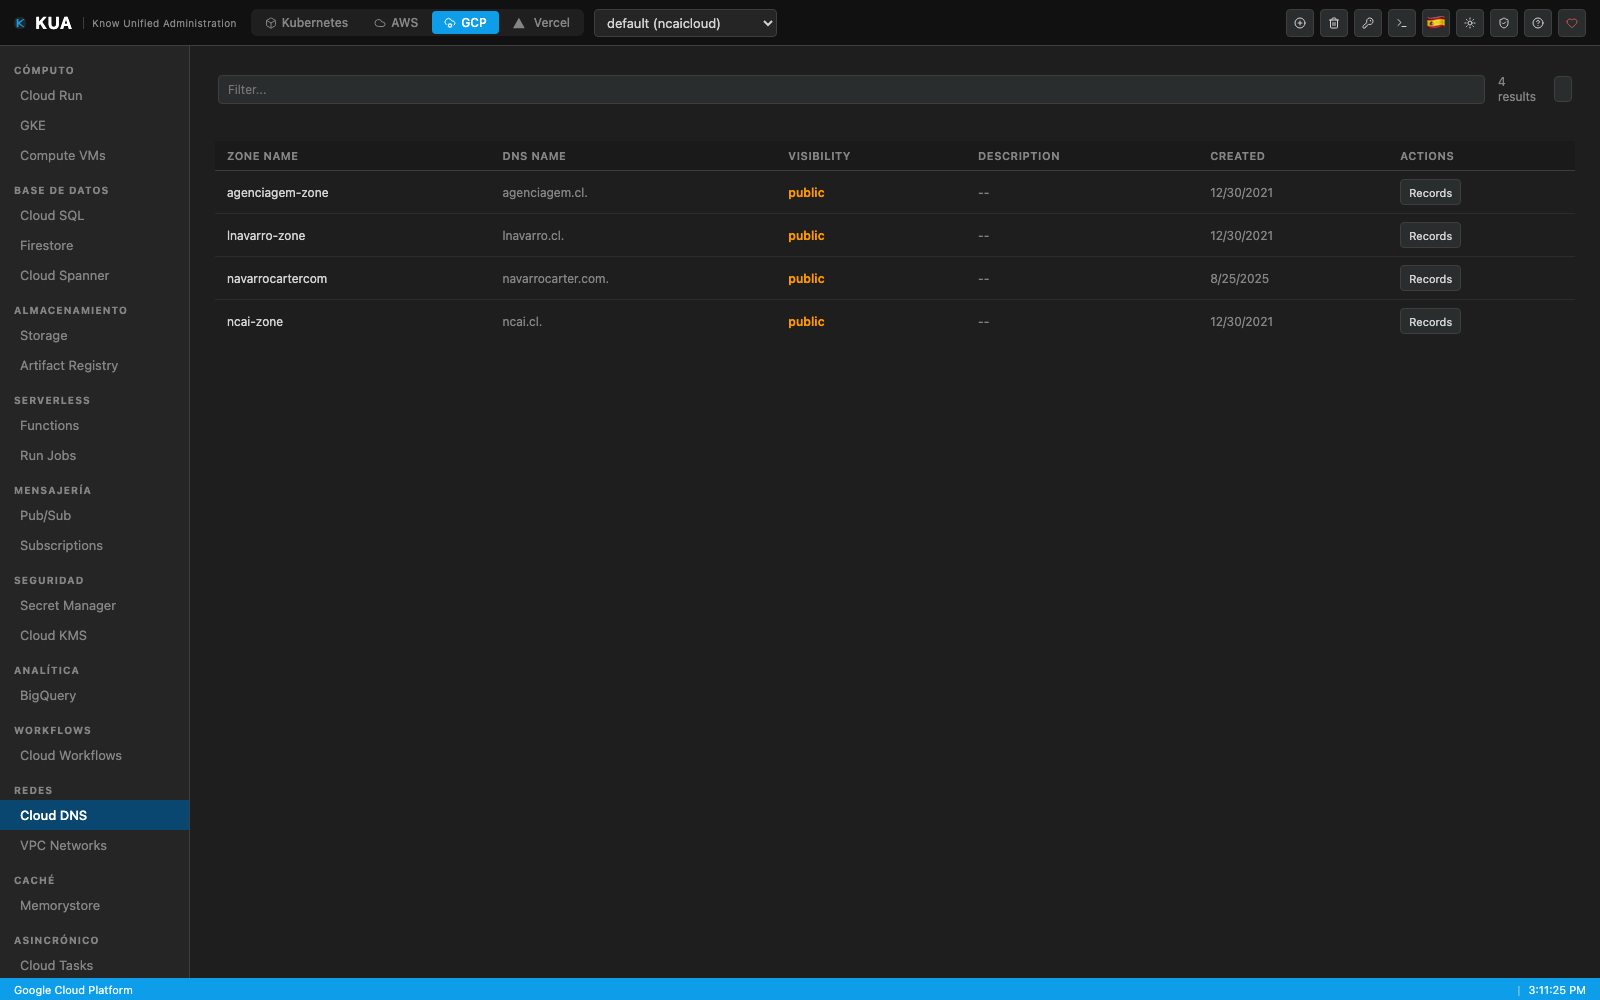Open Cloud Spanner in sidebar
Screen dimensions: 1600x1000
pyautogui.click(x=95, y=275)
